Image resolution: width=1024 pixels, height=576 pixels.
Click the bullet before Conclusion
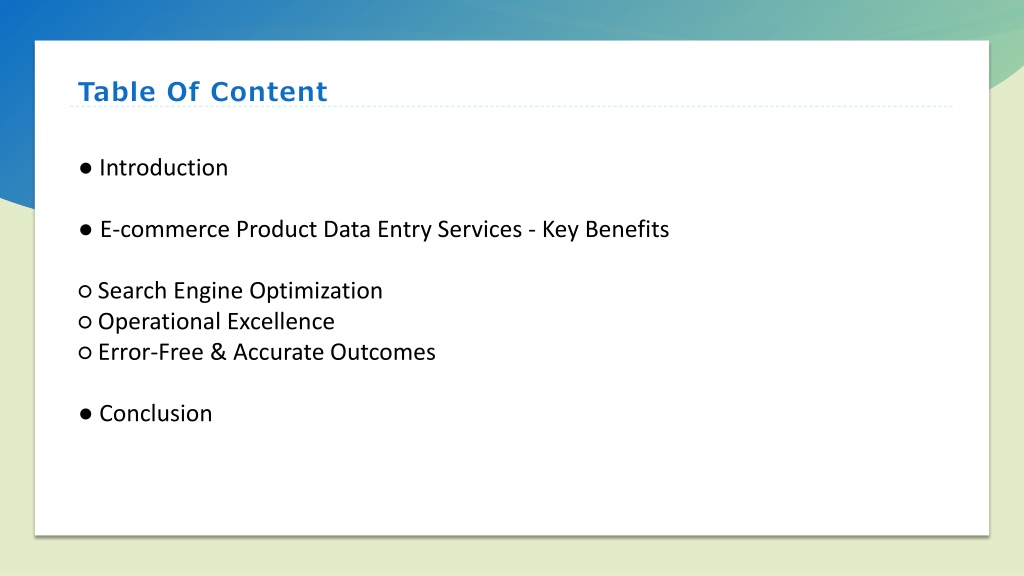click(86, 414)
